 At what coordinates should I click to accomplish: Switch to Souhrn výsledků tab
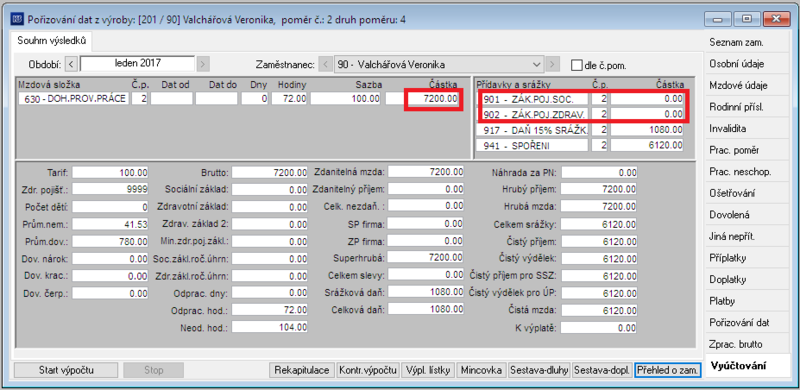[x=51, y=41]
